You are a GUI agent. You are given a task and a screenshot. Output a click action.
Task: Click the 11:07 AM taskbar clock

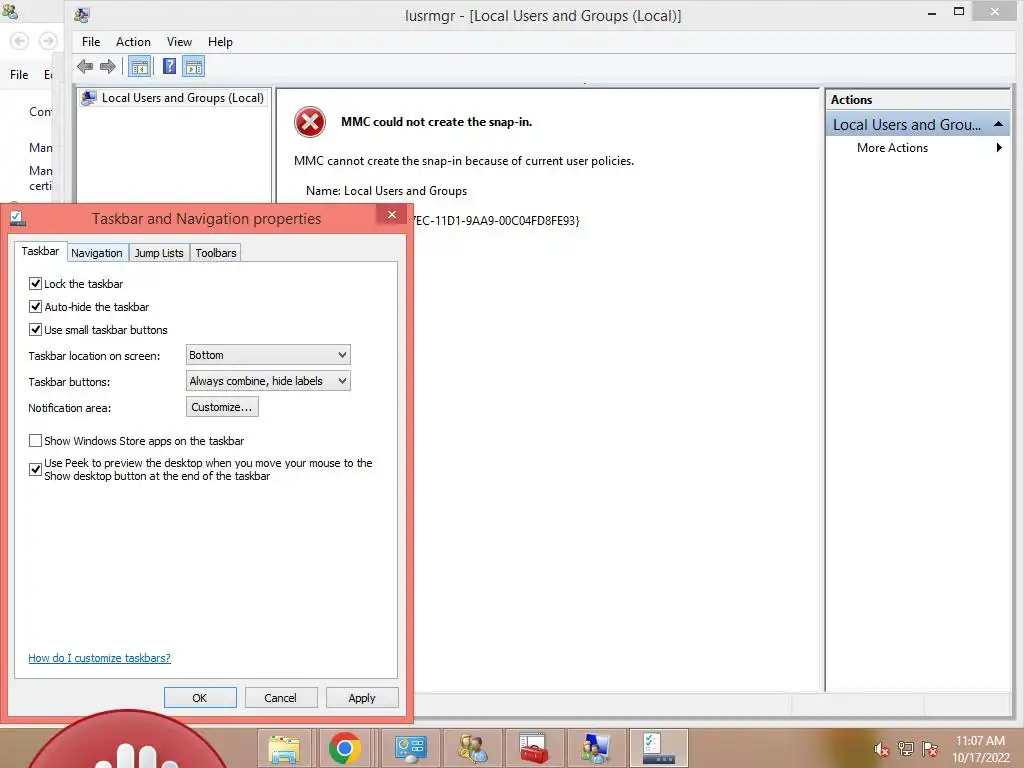(980, 741)
